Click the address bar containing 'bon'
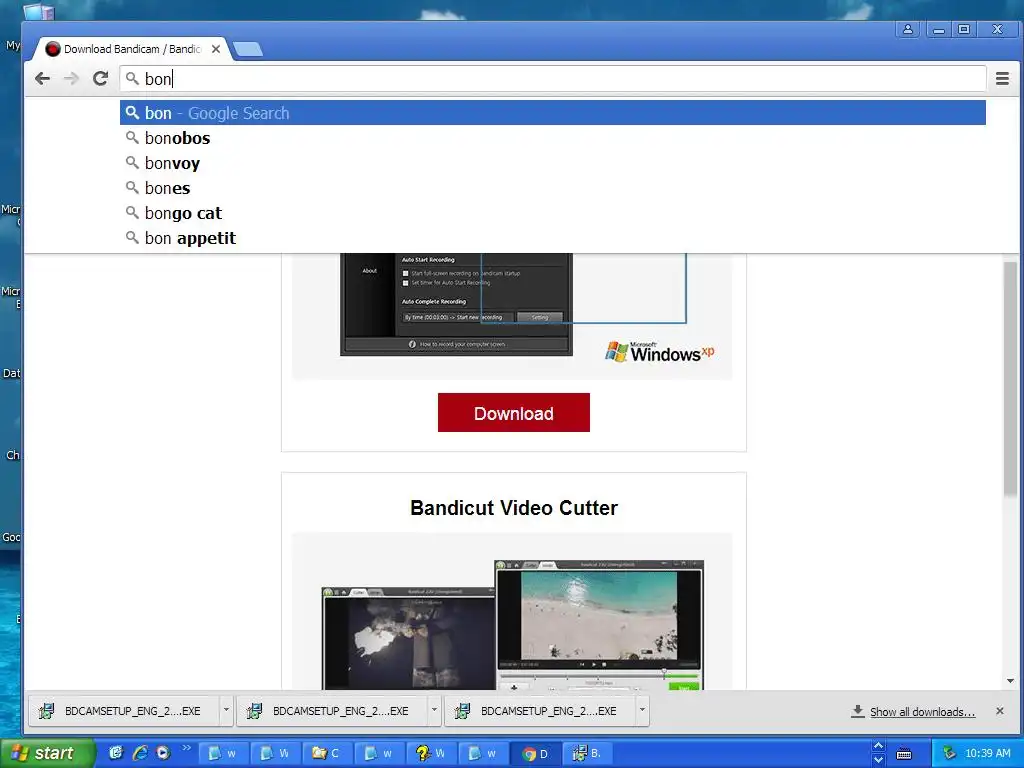The width and height of the screenshot is (1024, 768). 552,79
